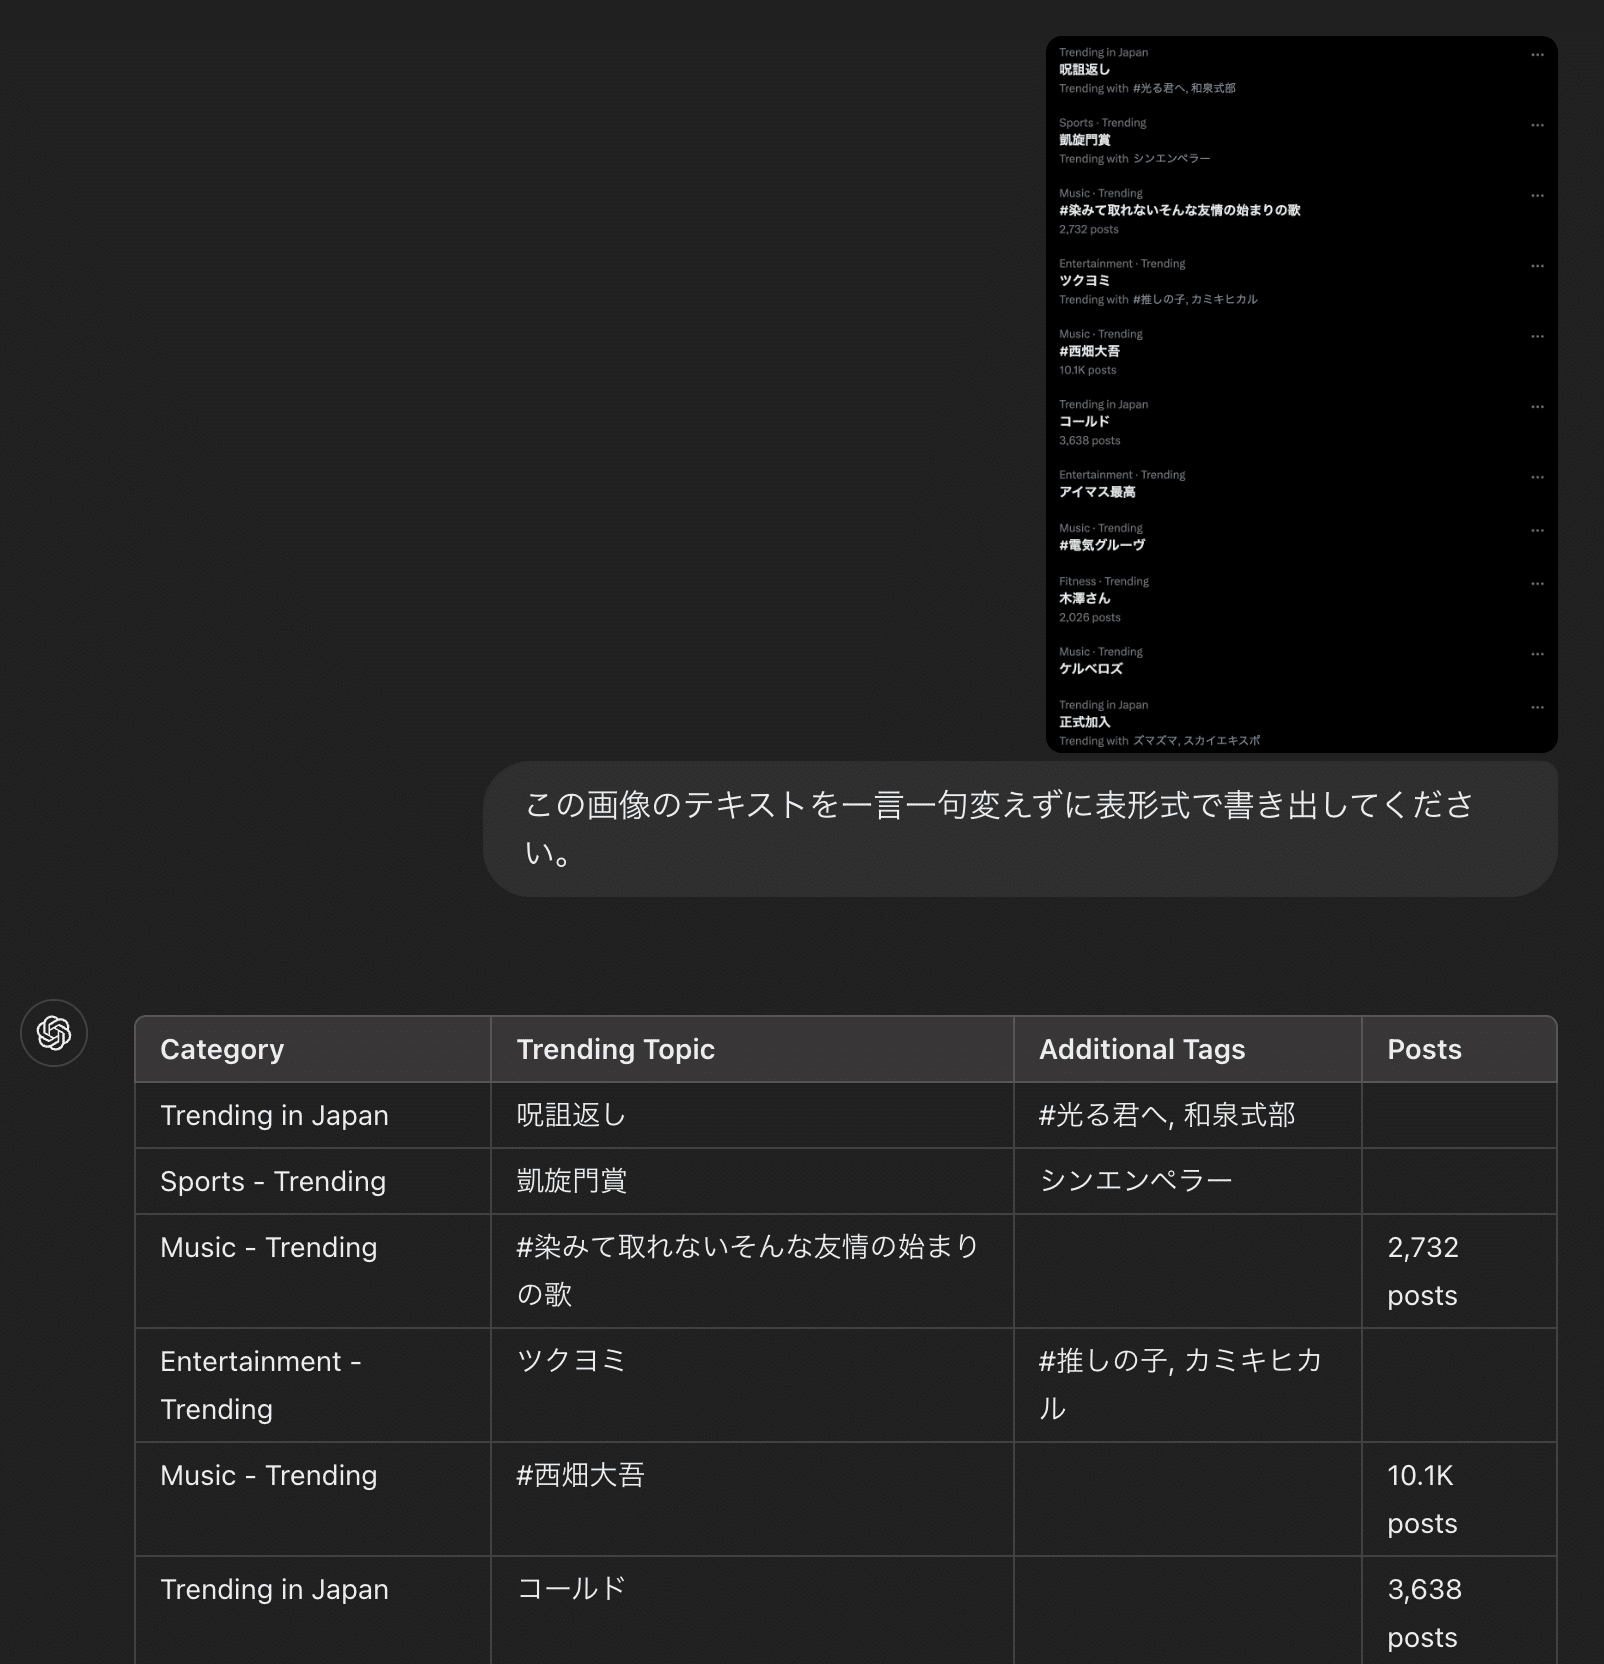Click the Additional Tags column header
The image size is (1604, 1664).
[1141, 1049]
